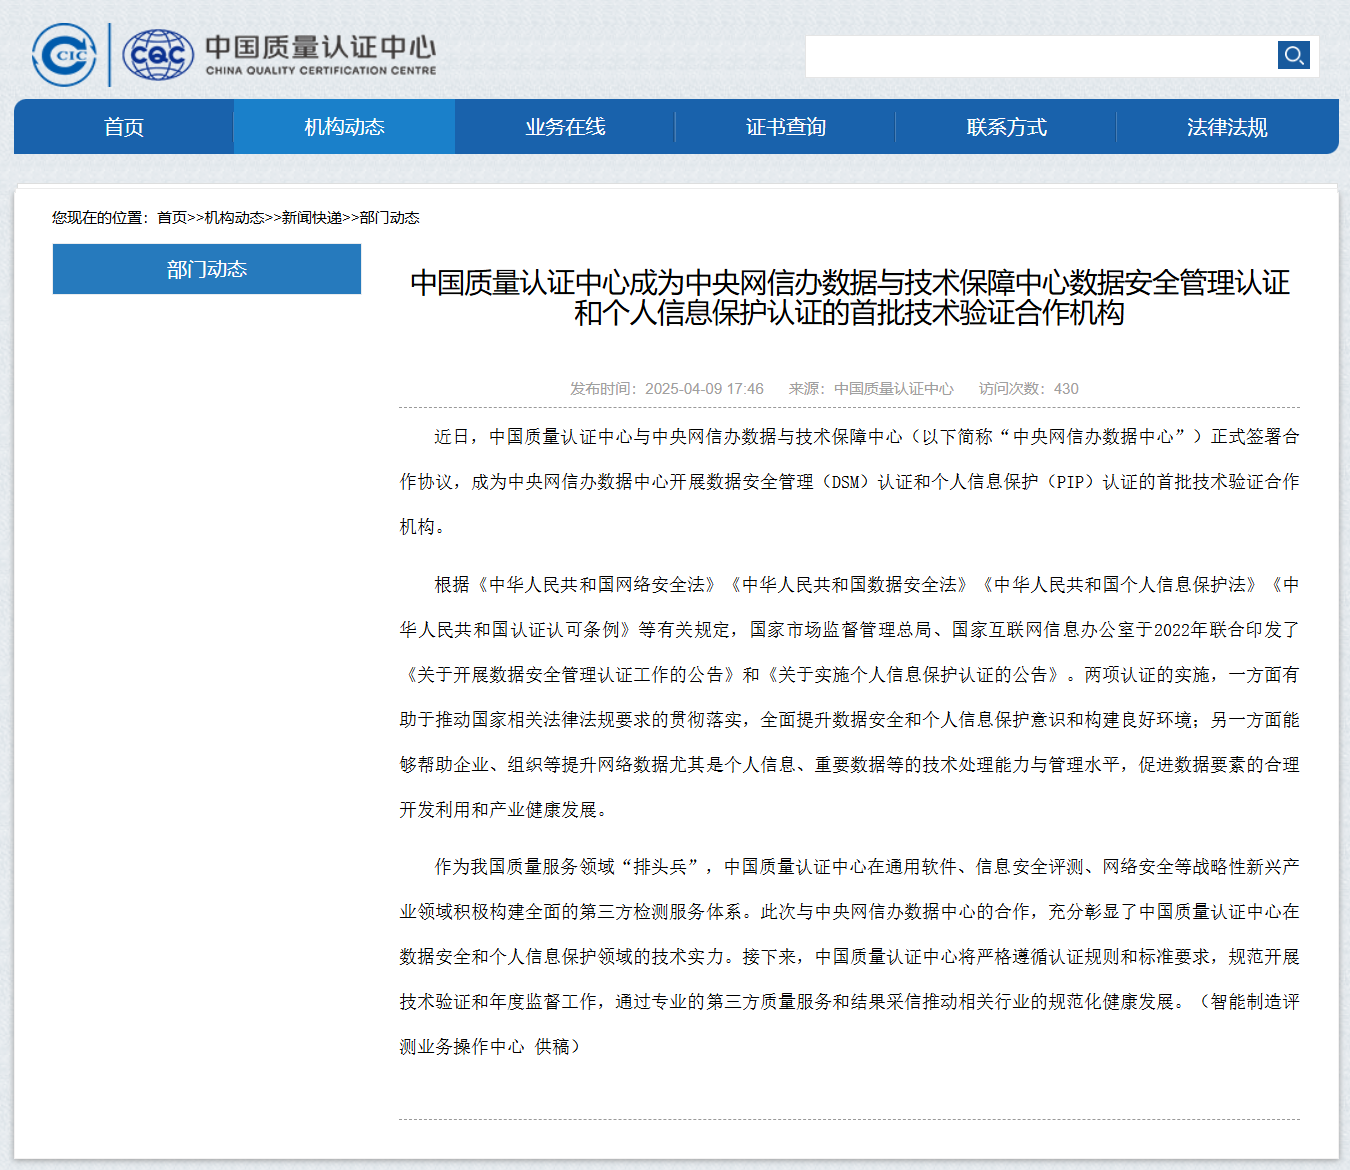1350x1170 pixels.
Task: Open the 证书查询 navigation tab
Action: click(786, 127)
